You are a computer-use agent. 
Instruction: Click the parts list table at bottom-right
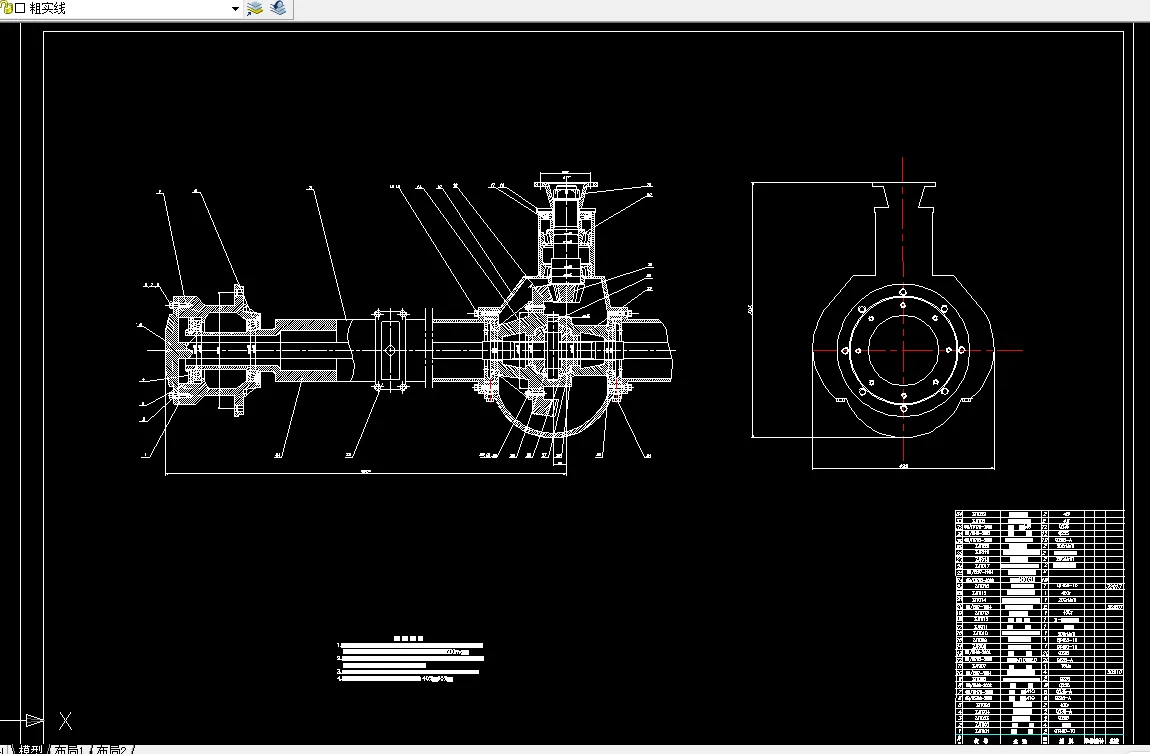tap(1039, 628)
